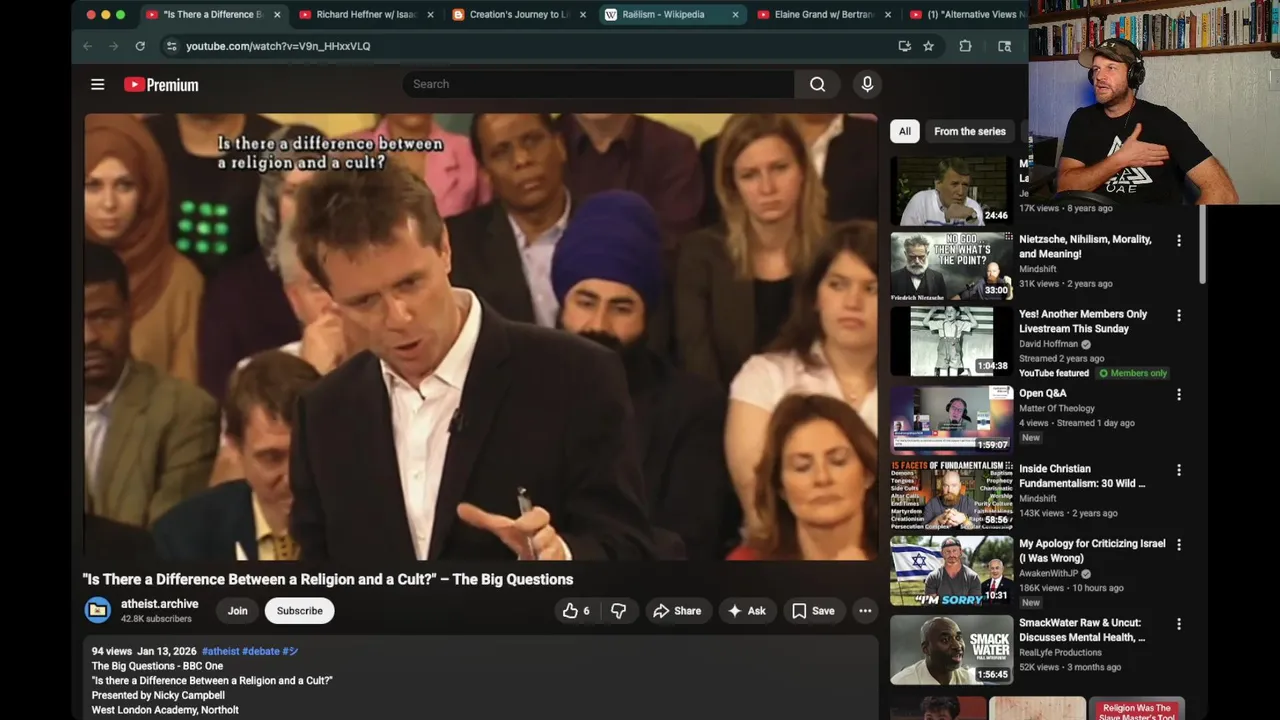Open the #atheist hashtag link

[x=220, y=651]
